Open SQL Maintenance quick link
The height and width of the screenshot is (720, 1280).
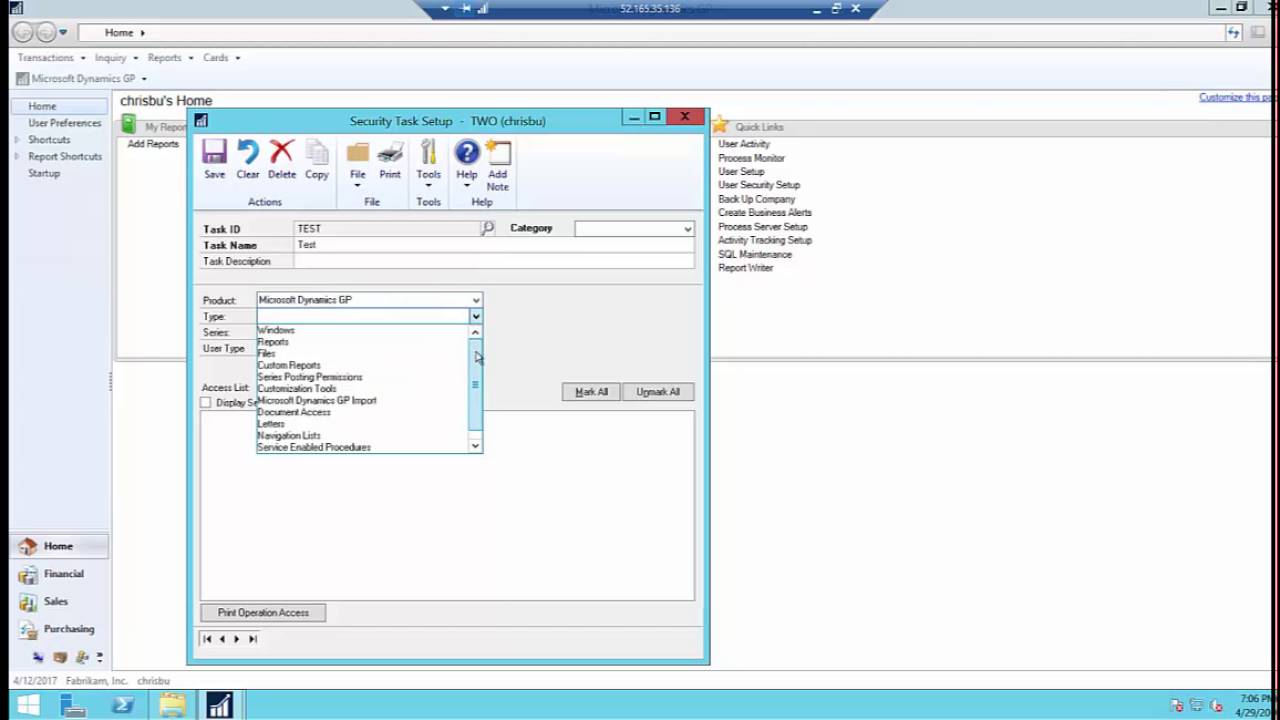tap(755, 254)
